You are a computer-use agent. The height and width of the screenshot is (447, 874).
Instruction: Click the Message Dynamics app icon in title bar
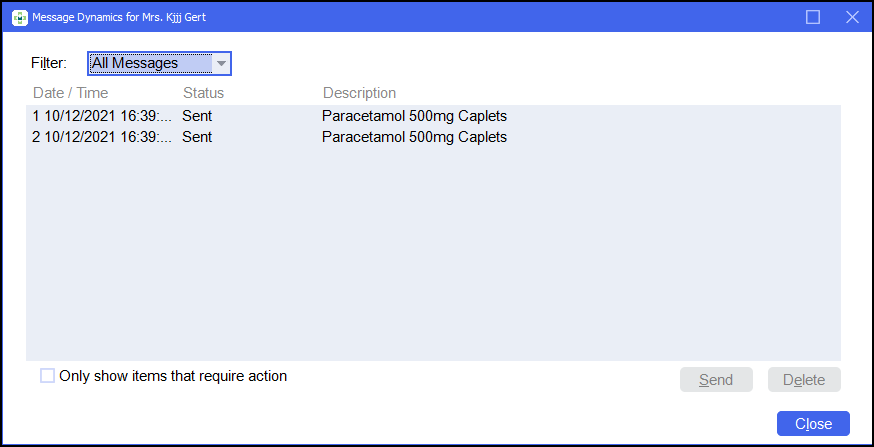pos(19,17)
